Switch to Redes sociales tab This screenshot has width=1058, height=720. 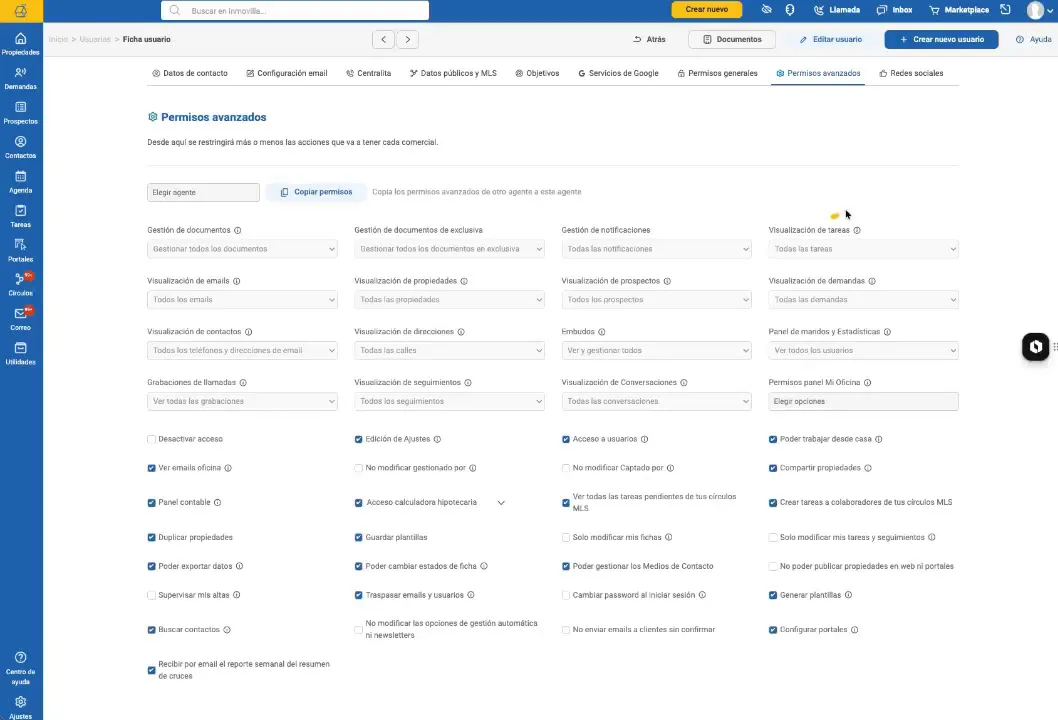(x=911, y=73)
